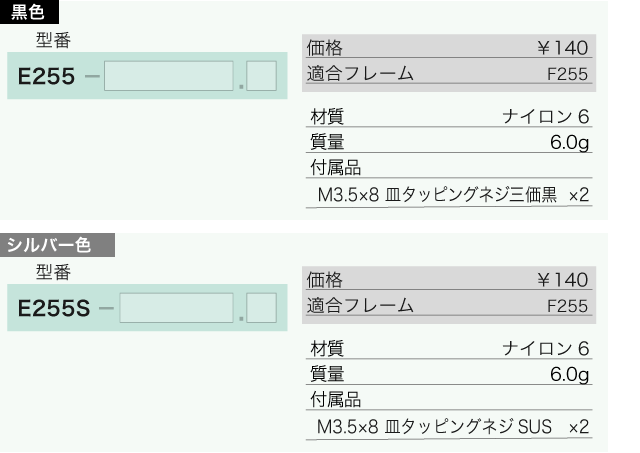Click the small suffix box in the E255S row
The height and width of the screenshot is (453, 640).
point(261,308)
